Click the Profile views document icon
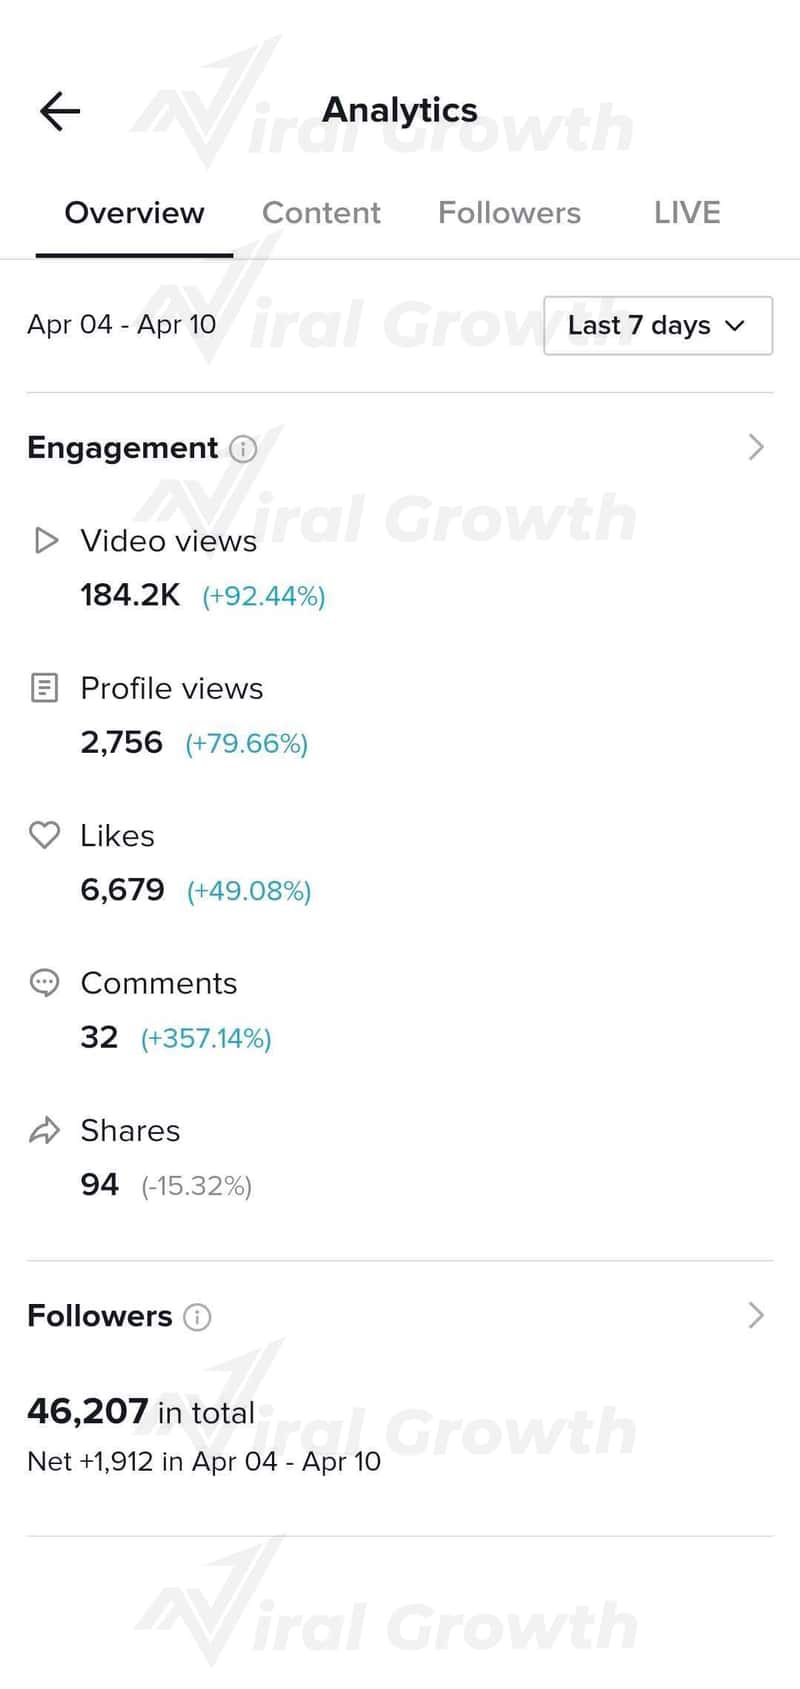 (x=45, y=688)
